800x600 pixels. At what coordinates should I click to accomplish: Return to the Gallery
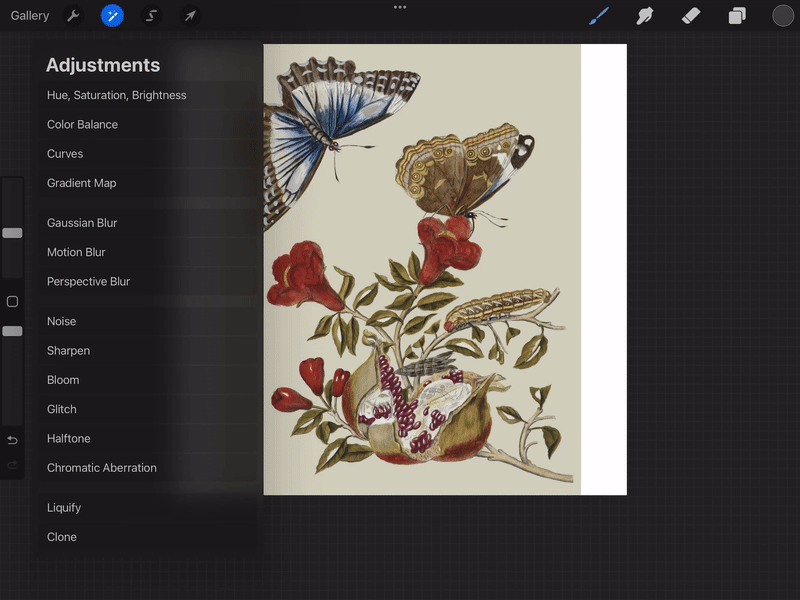(30, 16)
